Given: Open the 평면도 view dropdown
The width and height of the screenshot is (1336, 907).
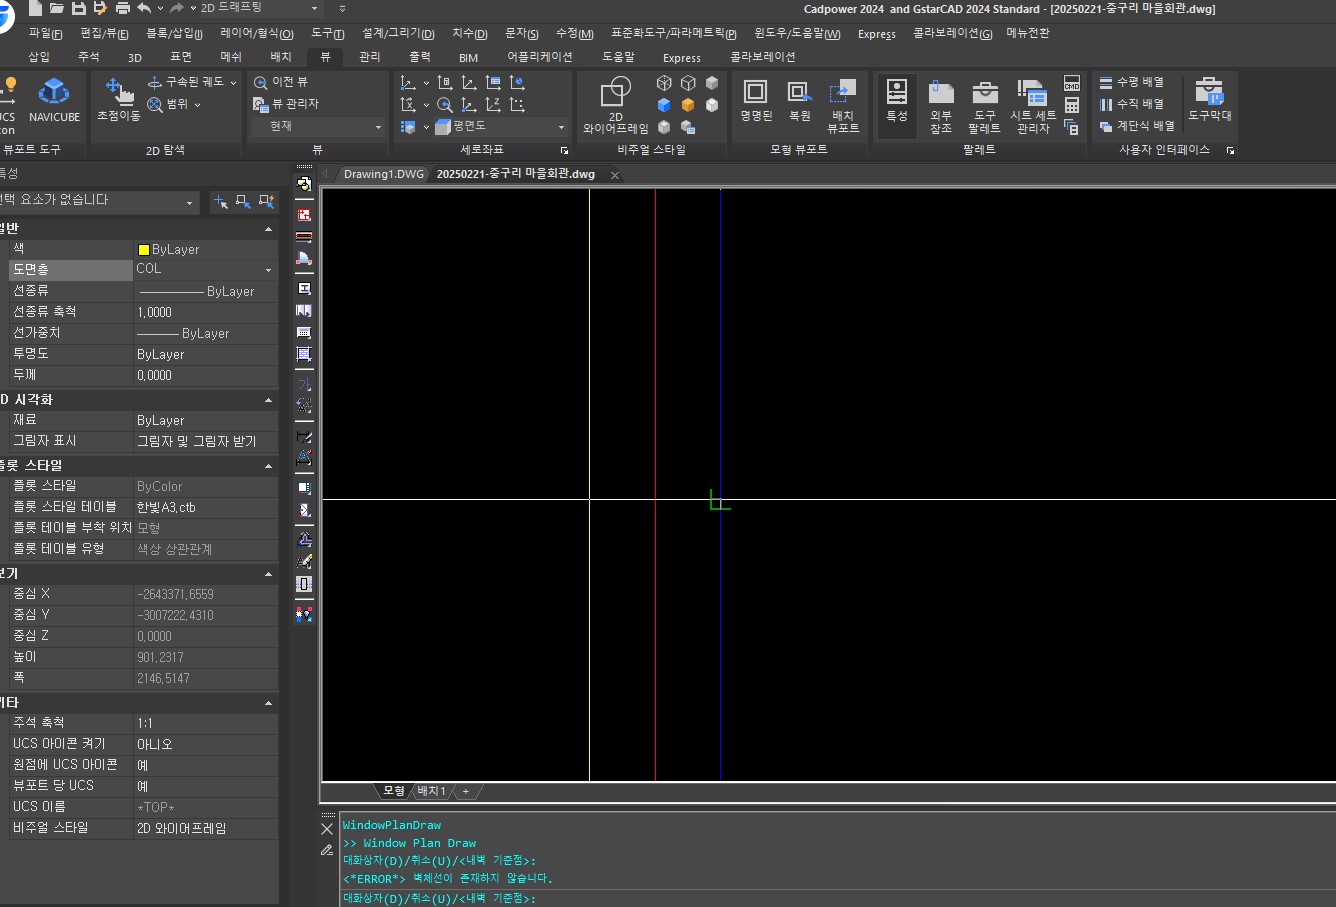Looking at the screenshot, I should point(560,127).
